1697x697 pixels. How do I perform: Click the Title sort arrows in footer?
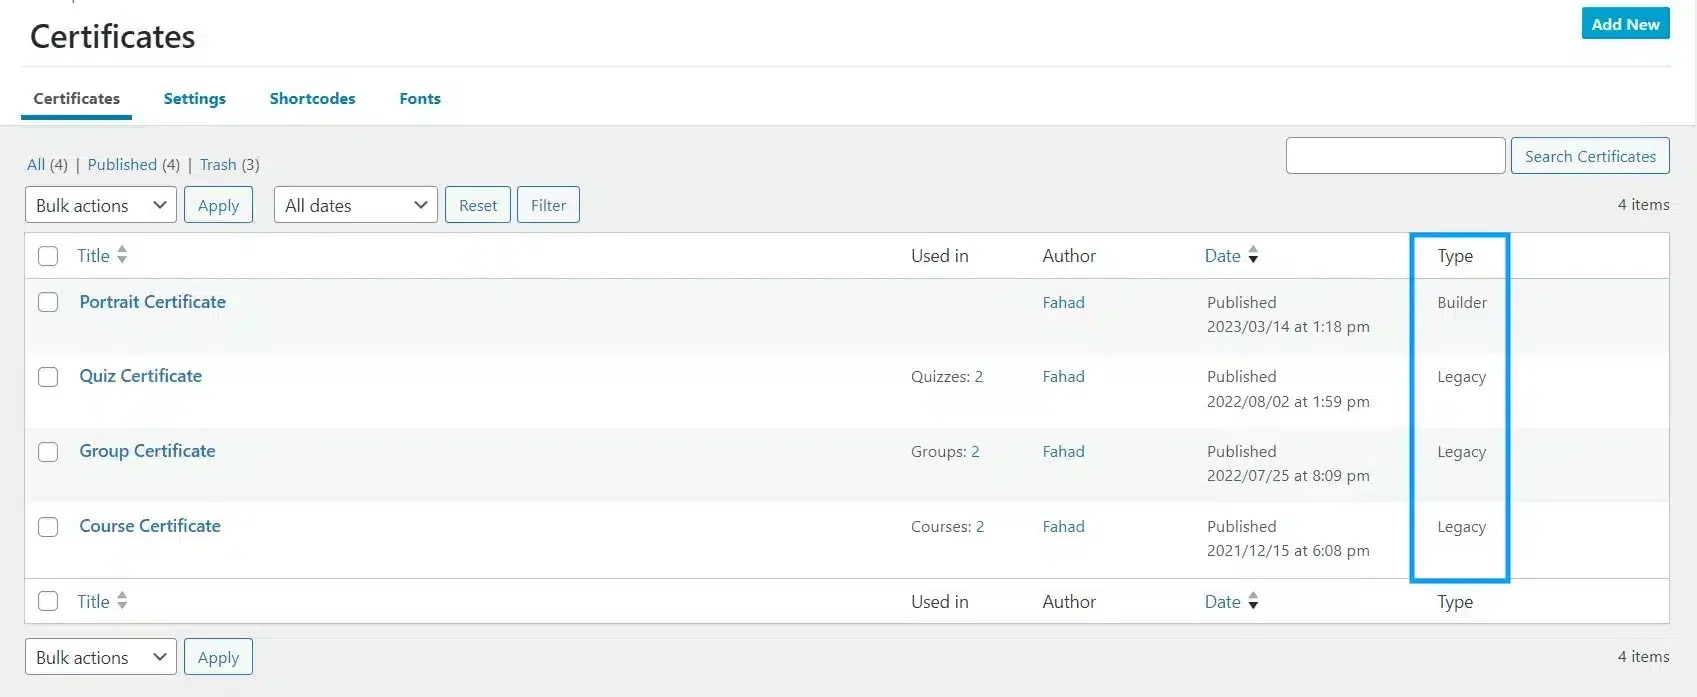pyautogui.click(x=122, y=601)
